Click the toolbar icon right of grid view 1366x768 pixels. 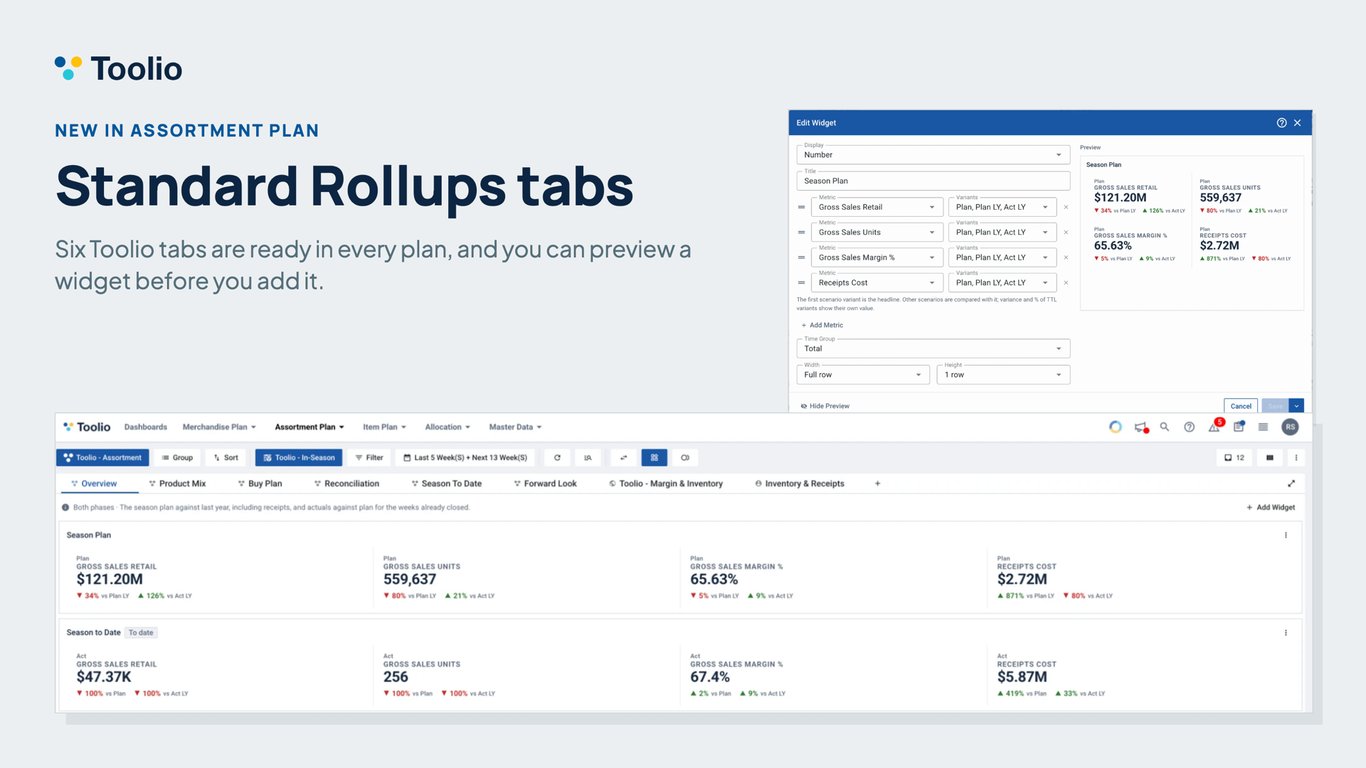pyautogui.click(x=685, y=457)
